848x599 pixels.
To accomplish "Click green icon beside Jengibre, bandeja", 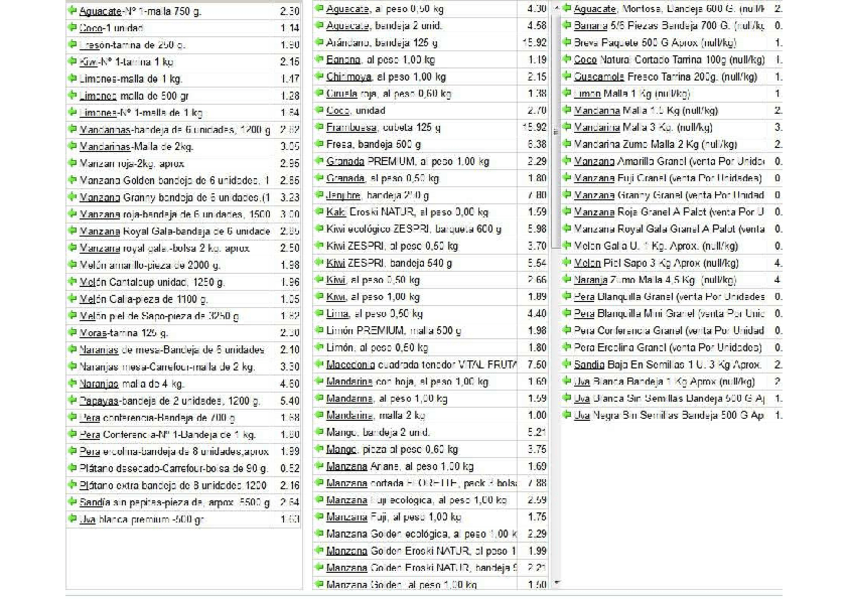I will tap(319, 195).
